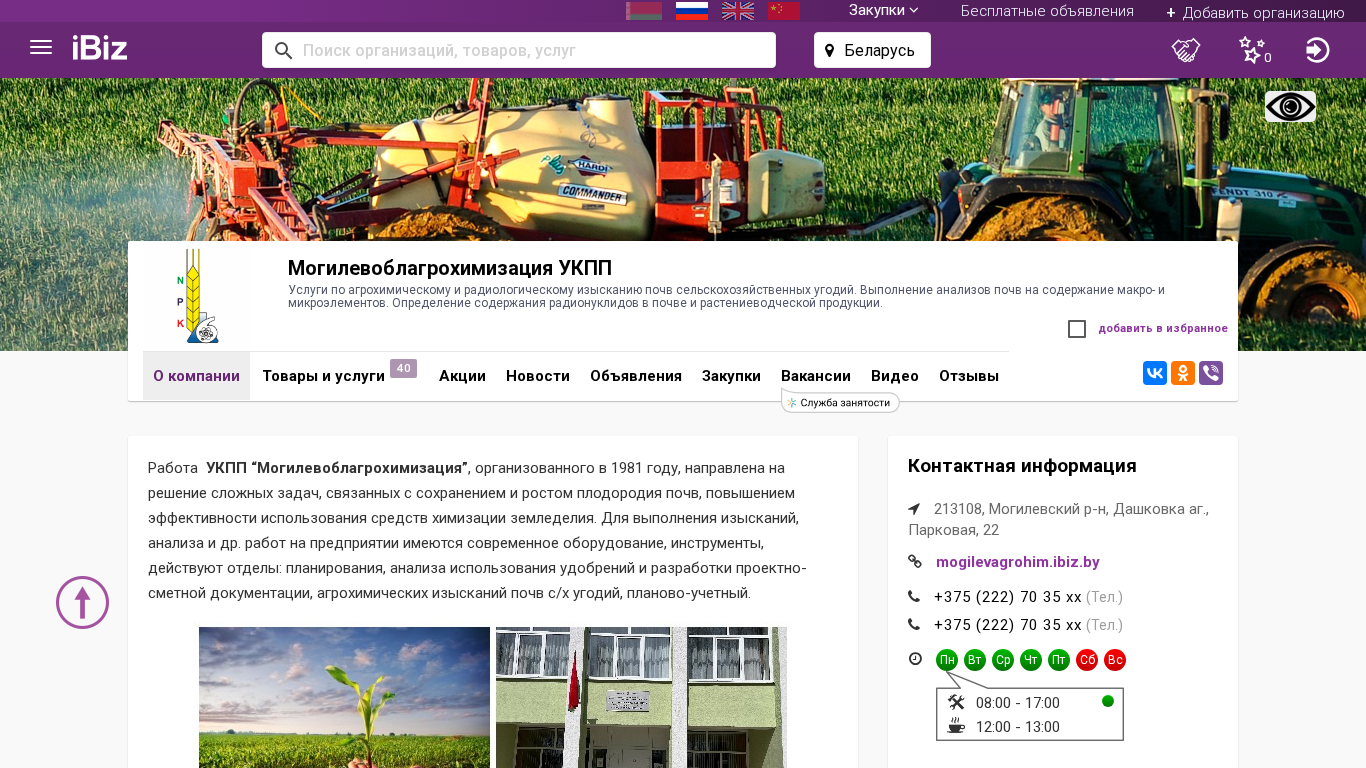
Task: Open the 'Отзывы' tab
Action: pyautogui.click(x=969, y=376)
